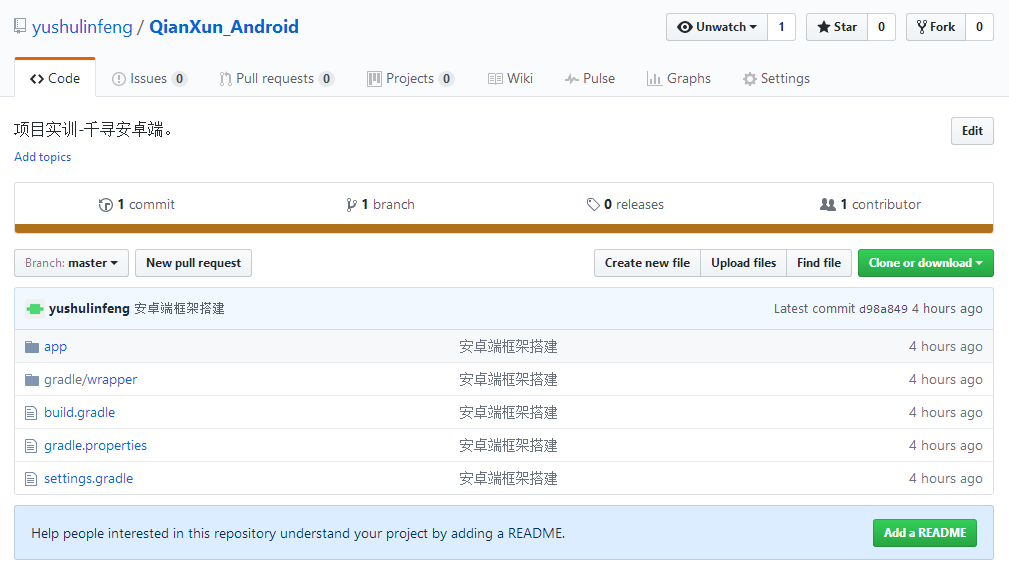Image resolution: width=1009 pixels, height=564 pixels.
Task: Click the Edit description button
Action: click(x=972, y=131)
